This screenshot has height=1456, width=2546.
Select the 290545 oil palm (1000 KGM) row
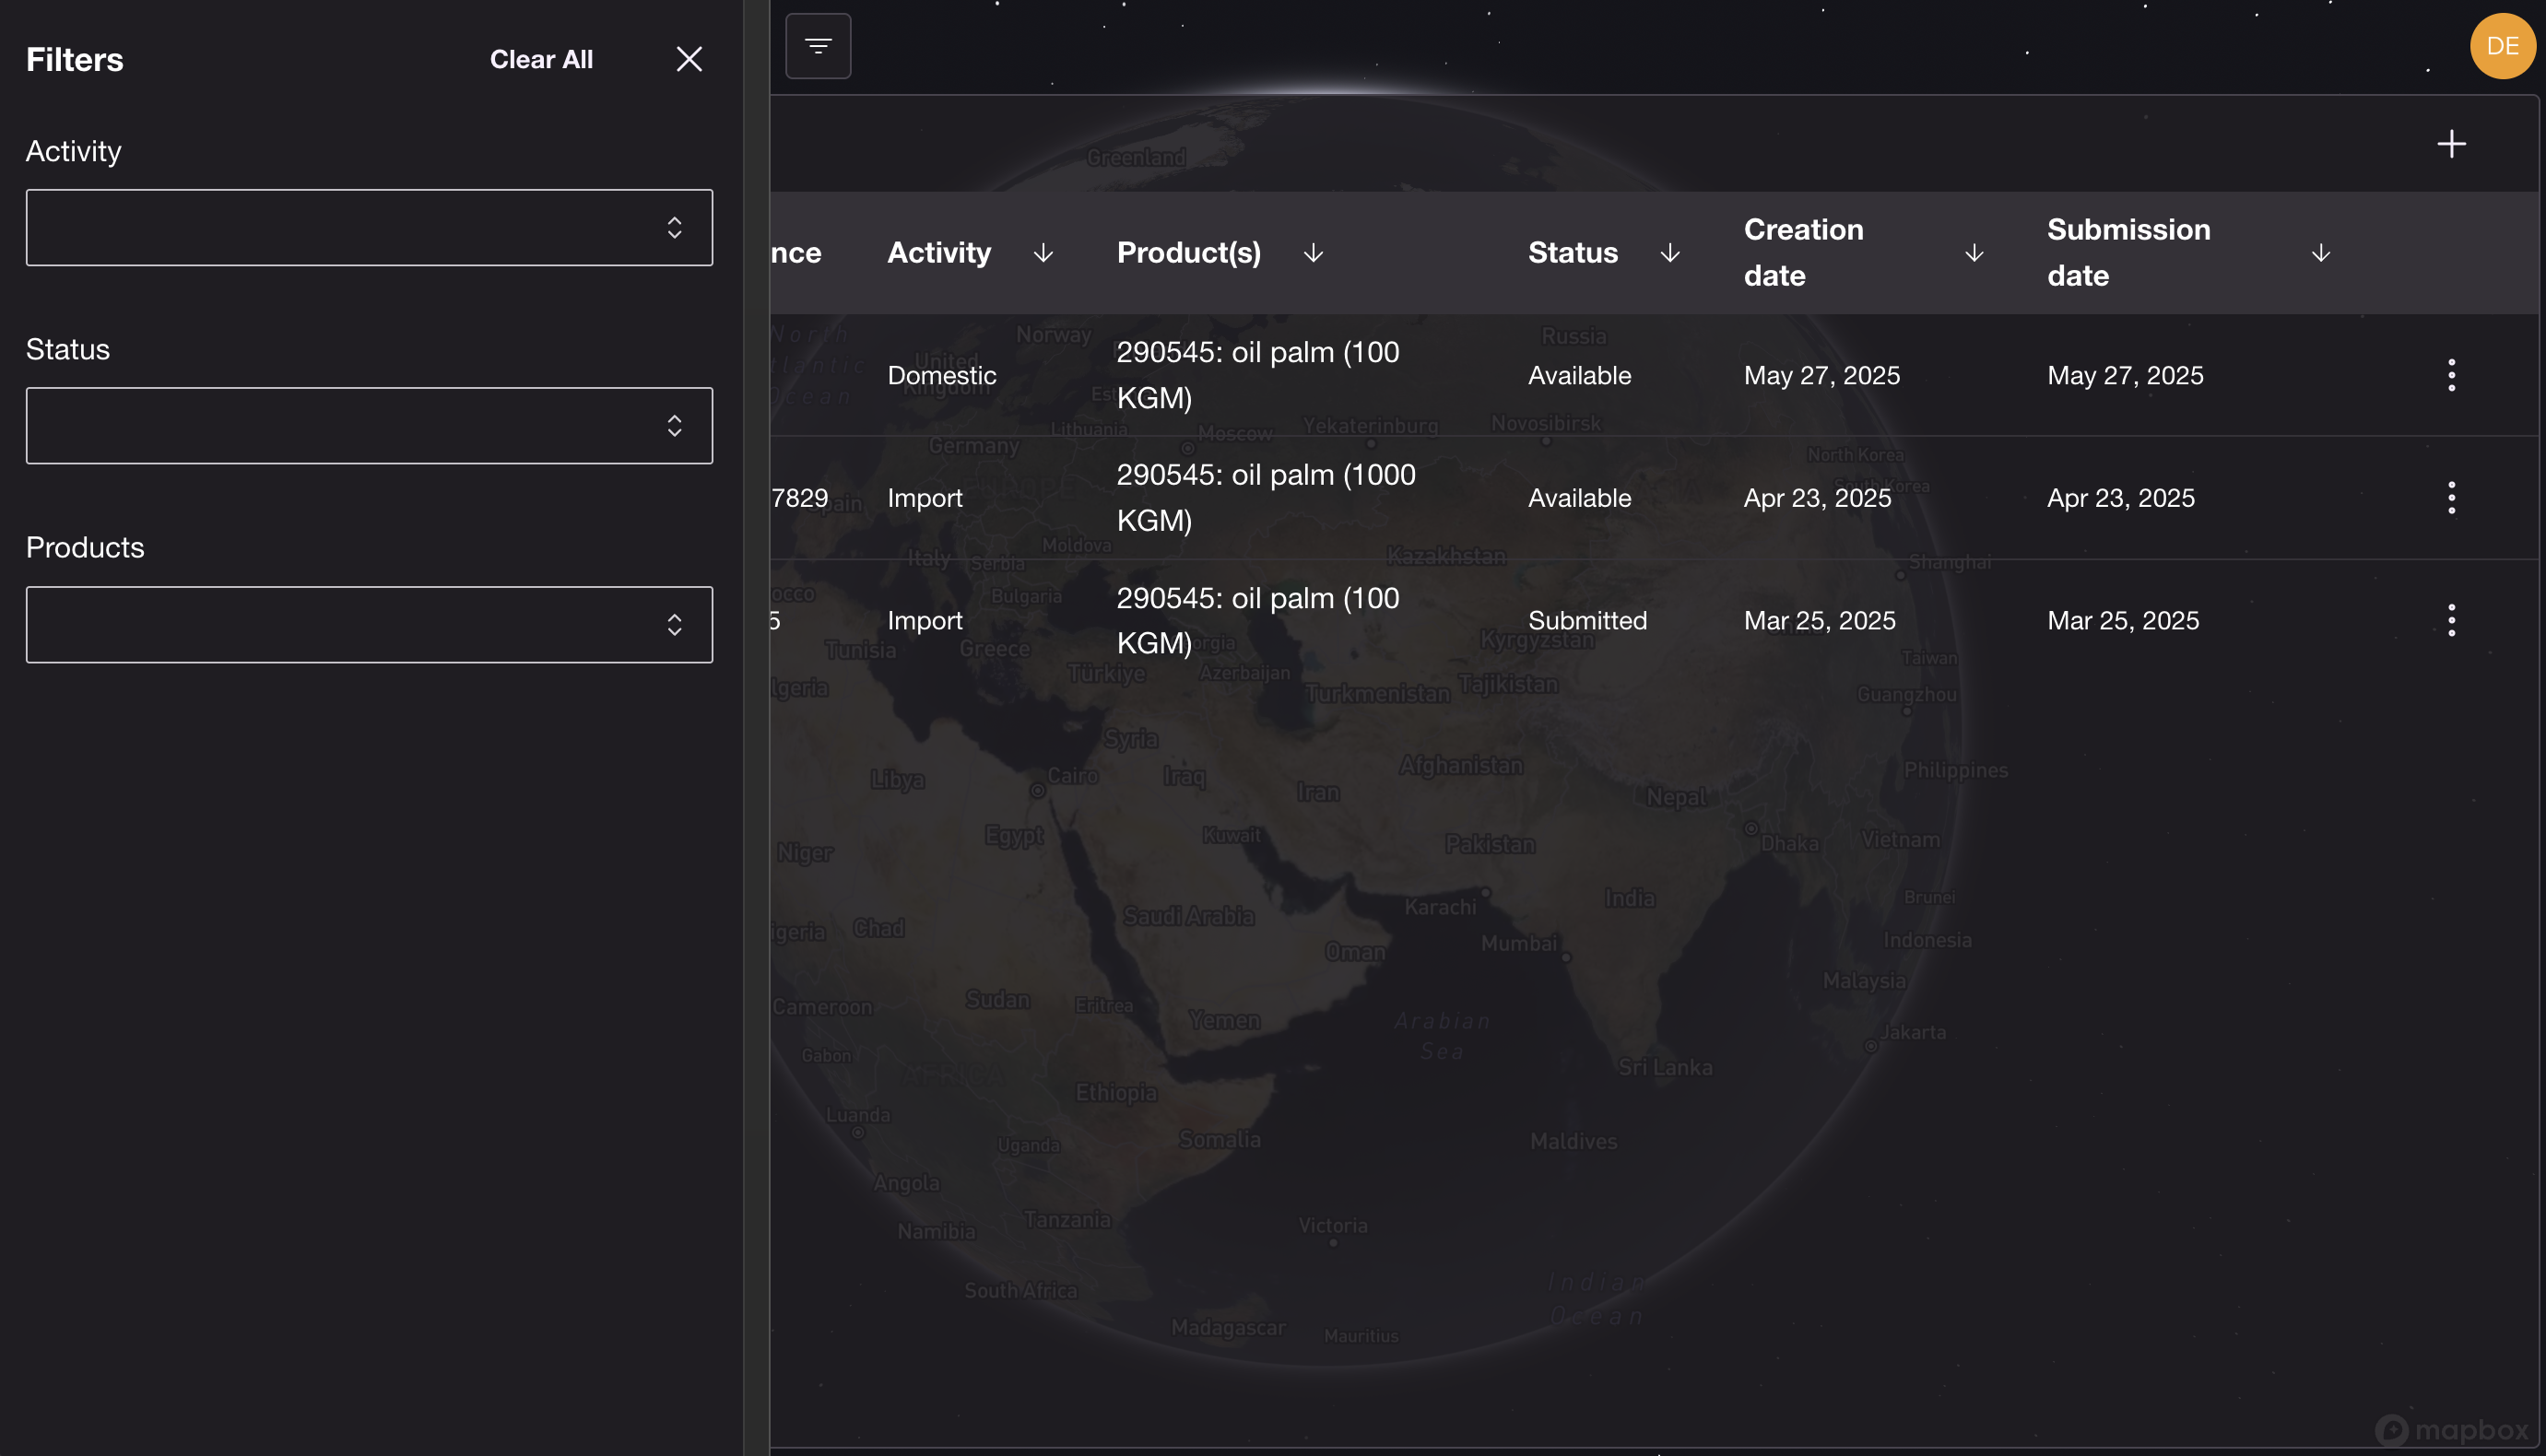pos(1265,497)
